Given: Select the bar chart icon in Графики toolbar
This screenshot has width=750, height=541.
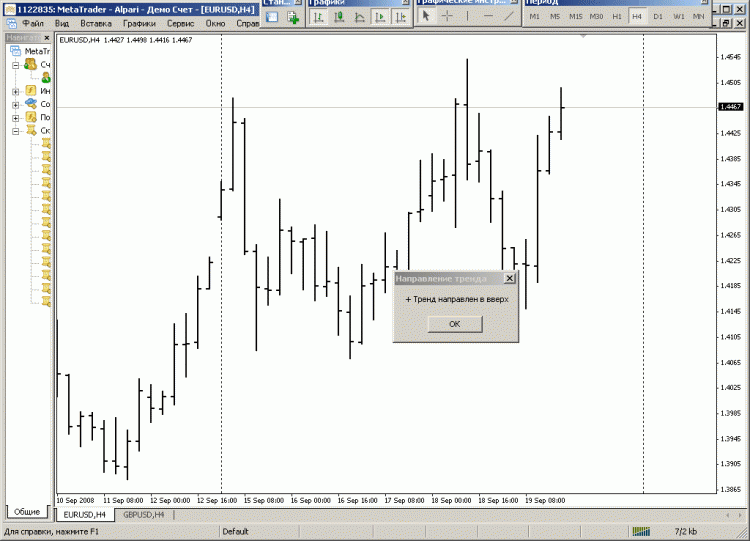Looking at the screenshot, I should coord(319,17).
